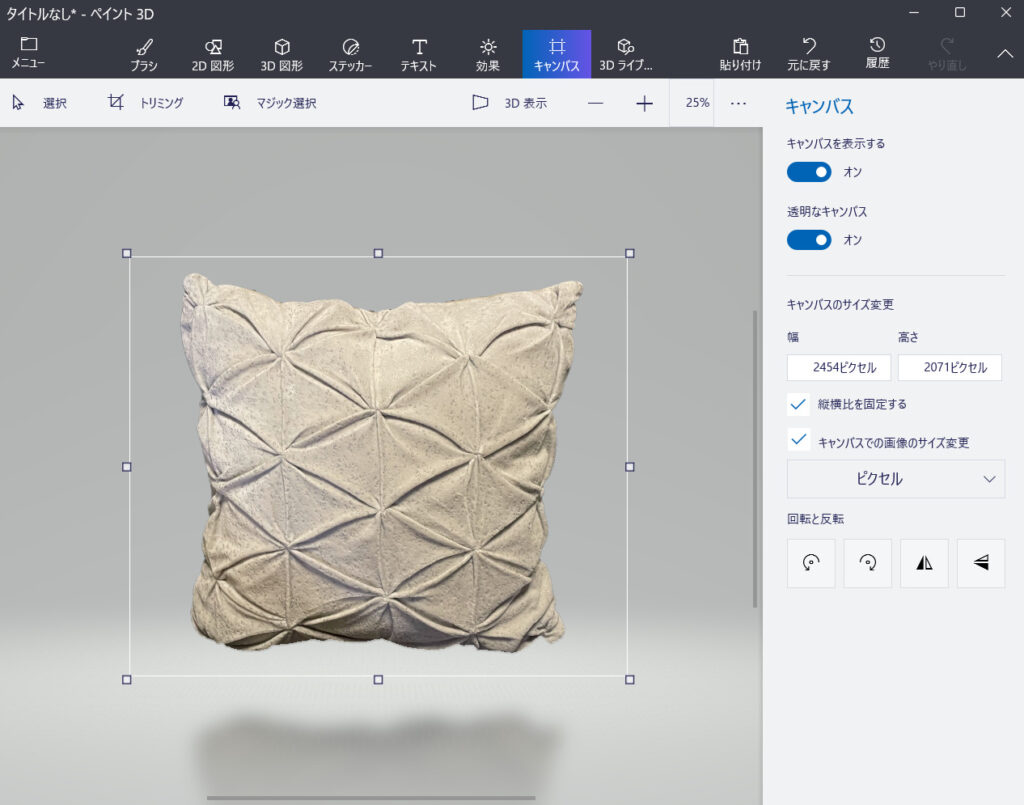Image resolution: width=1024 pixels, height=805 pixels.
Task: Toggle キャンバスを表示する switch off
Action: (x=808, y=172)
